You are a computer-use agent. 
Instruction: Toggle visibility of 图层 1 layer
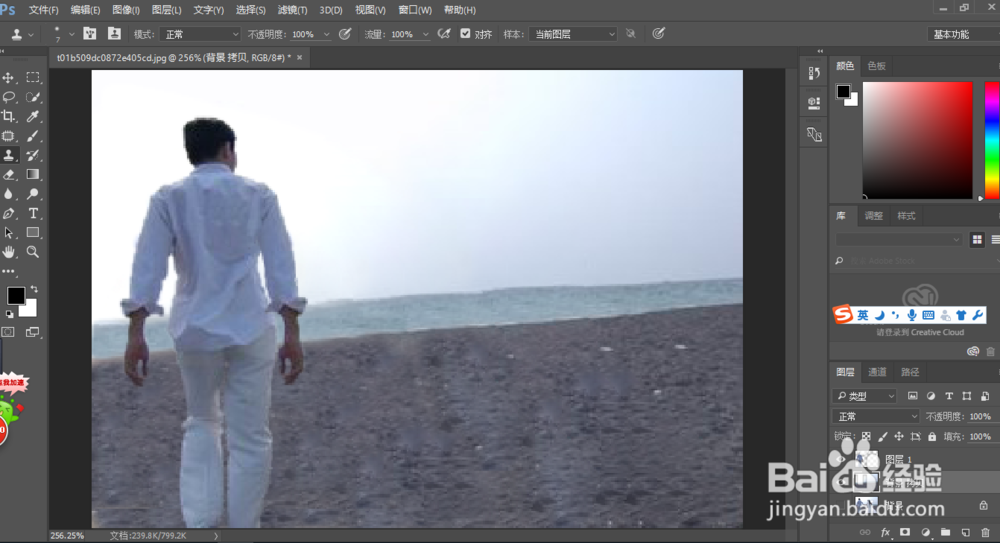841,459
